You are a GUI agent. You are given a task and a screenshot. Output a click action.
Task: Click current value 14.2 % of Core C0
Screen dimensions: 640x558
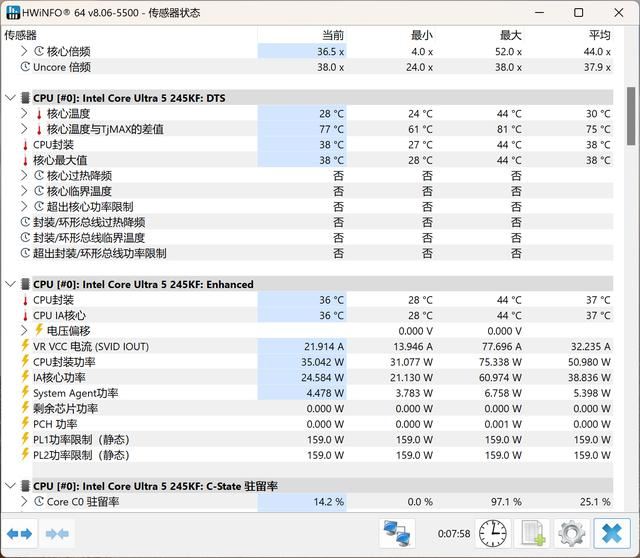click(x=329, y=502)
